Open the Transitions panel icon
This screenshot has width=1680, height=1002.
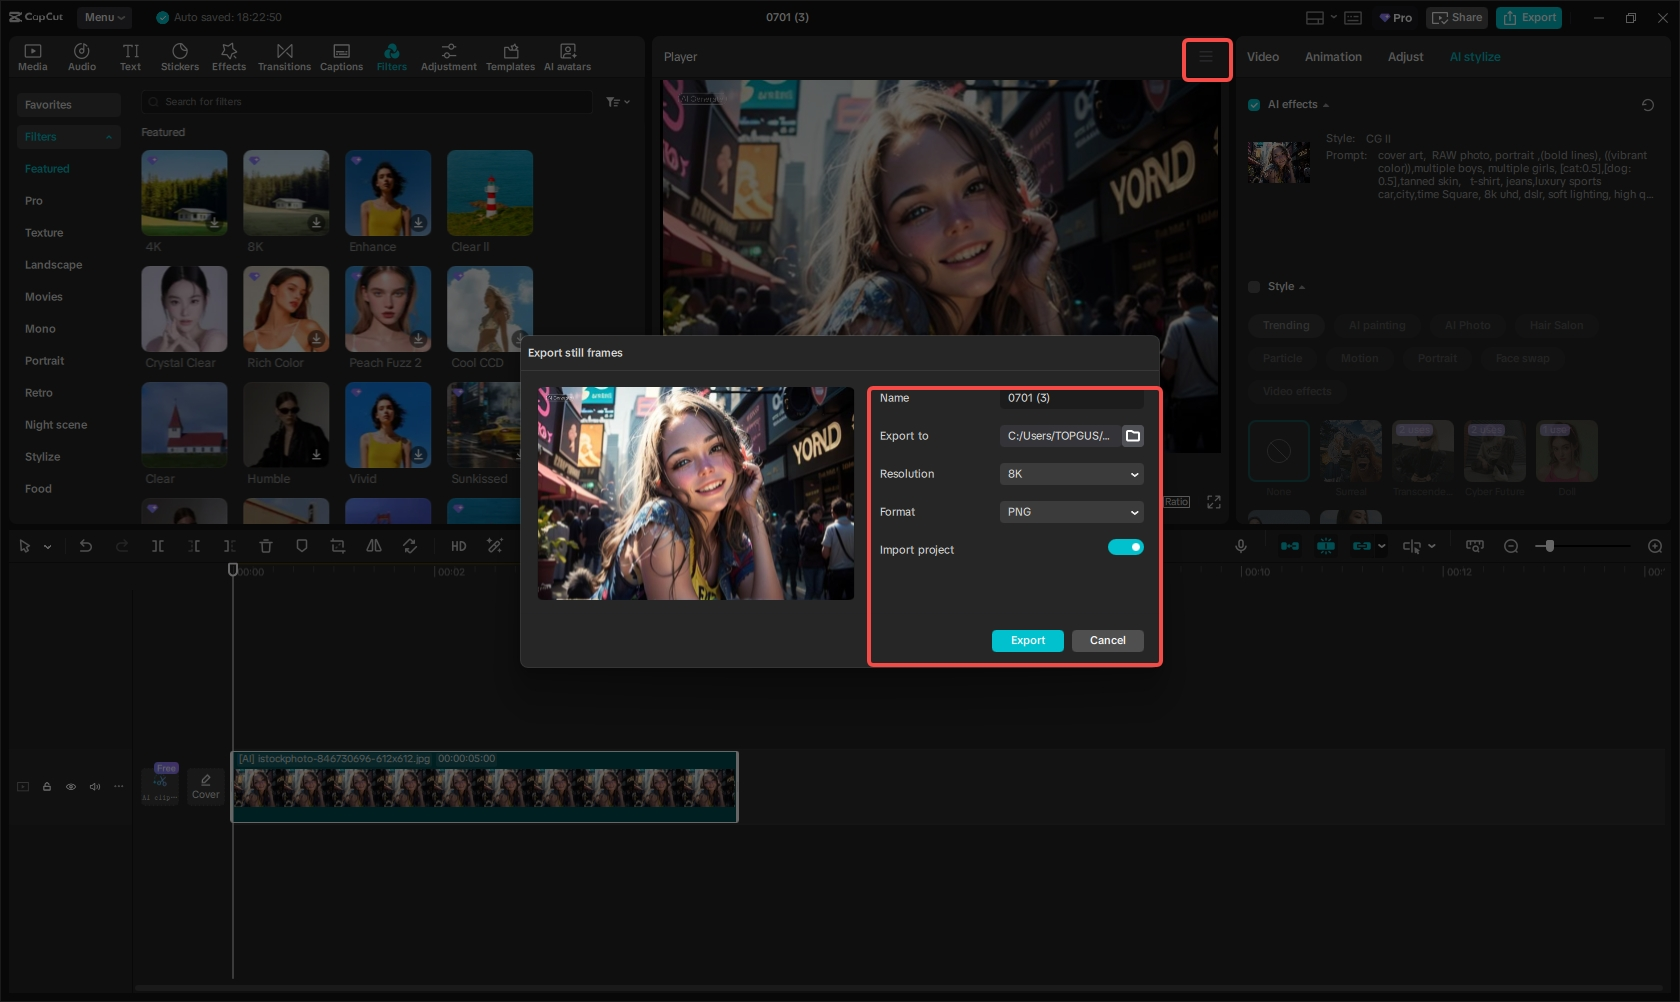coord(284,57)
